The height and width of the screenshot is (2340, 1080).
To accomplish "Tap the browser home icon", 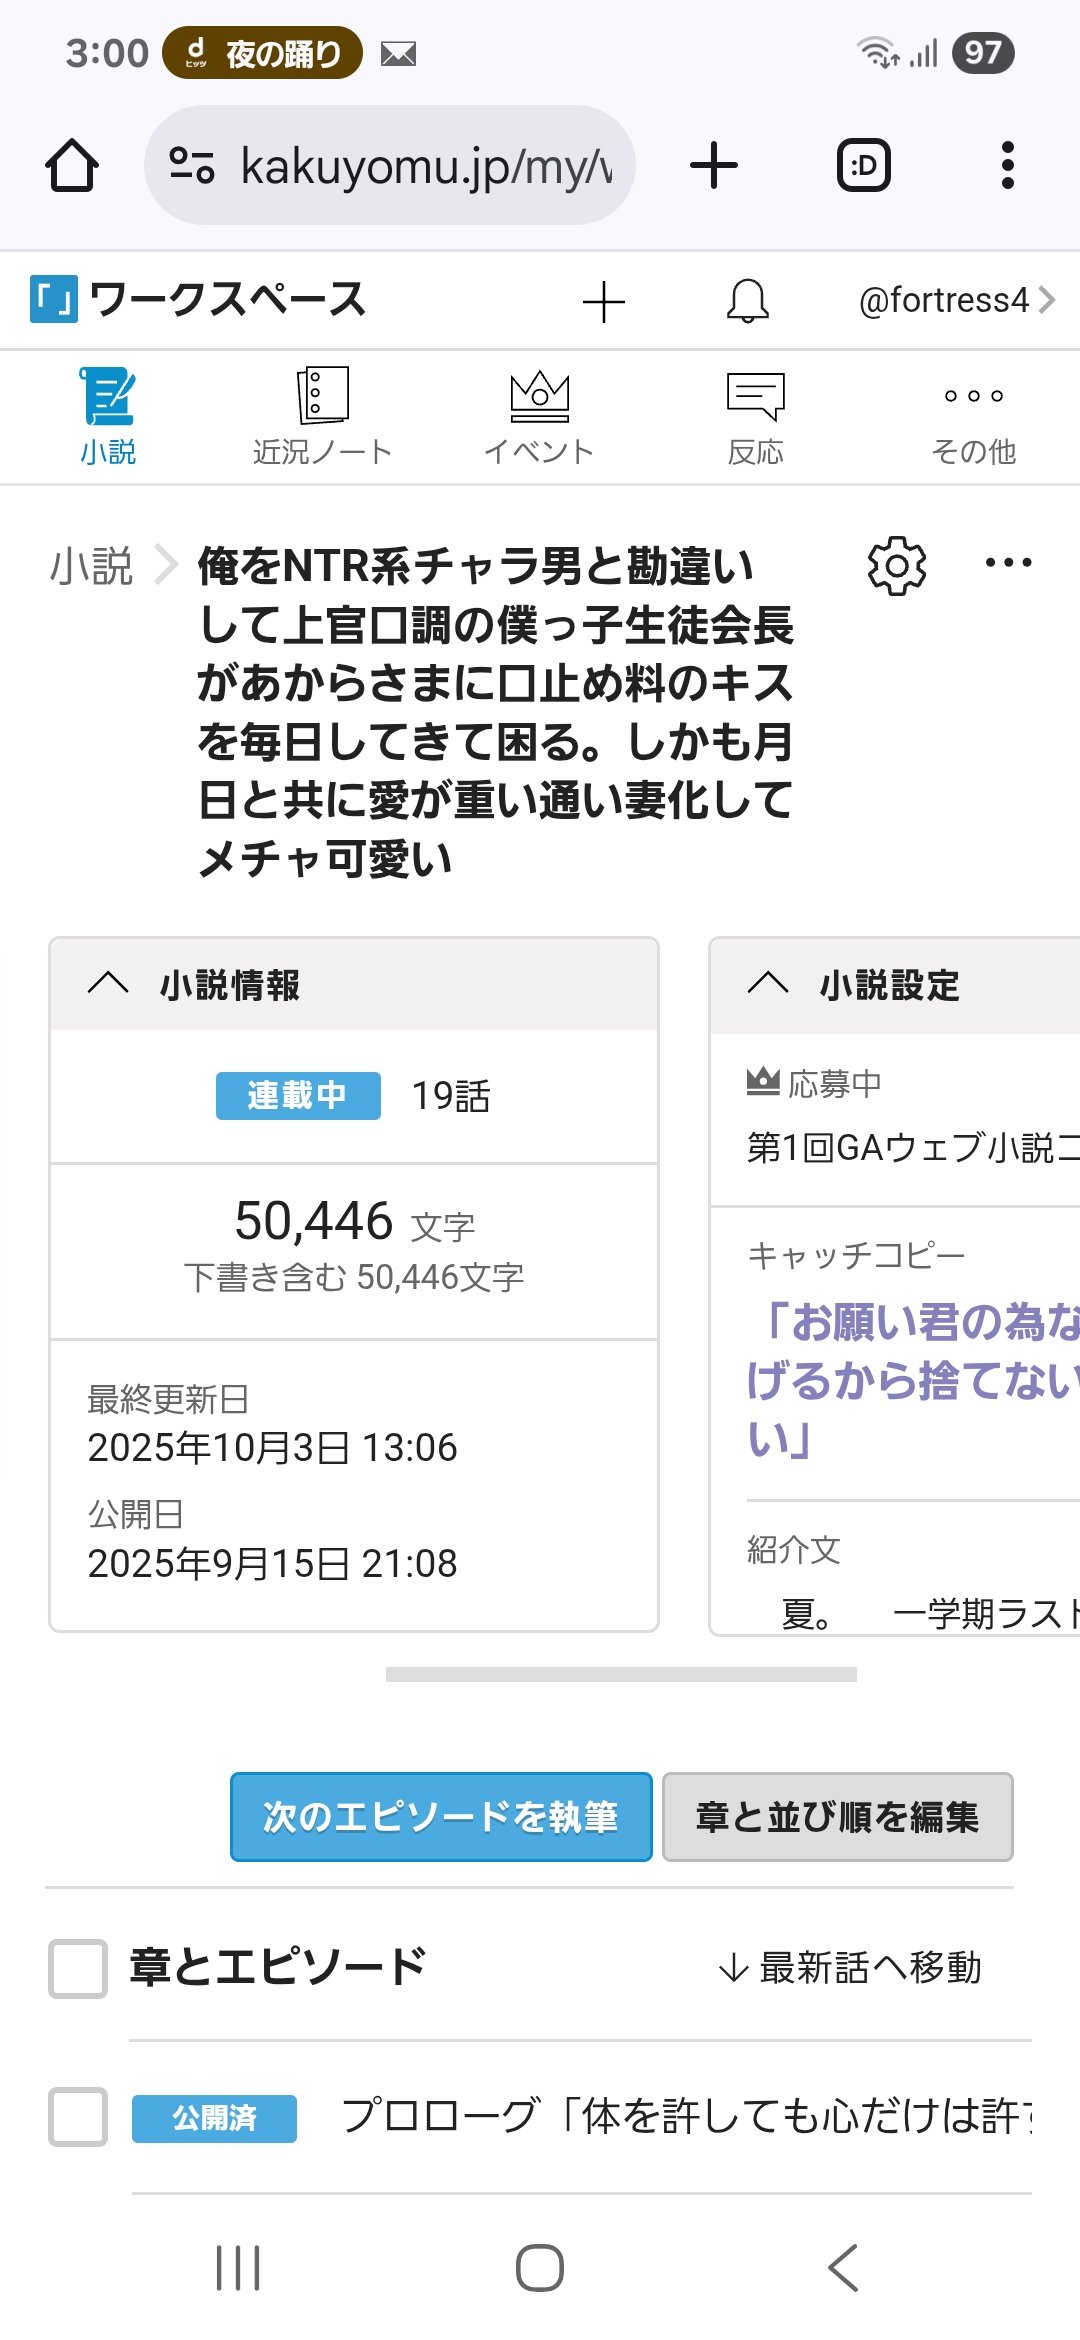I will [72, 165].
